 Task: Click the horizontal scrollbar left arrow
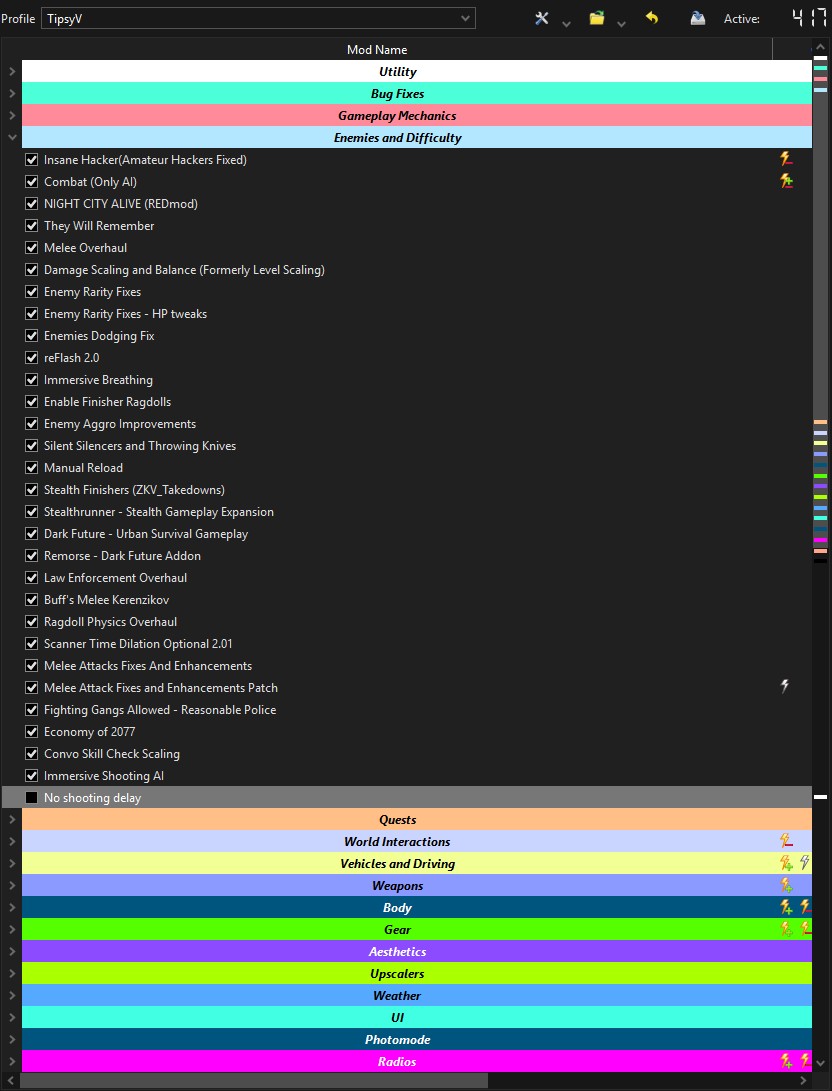(x=8, y=1081)
